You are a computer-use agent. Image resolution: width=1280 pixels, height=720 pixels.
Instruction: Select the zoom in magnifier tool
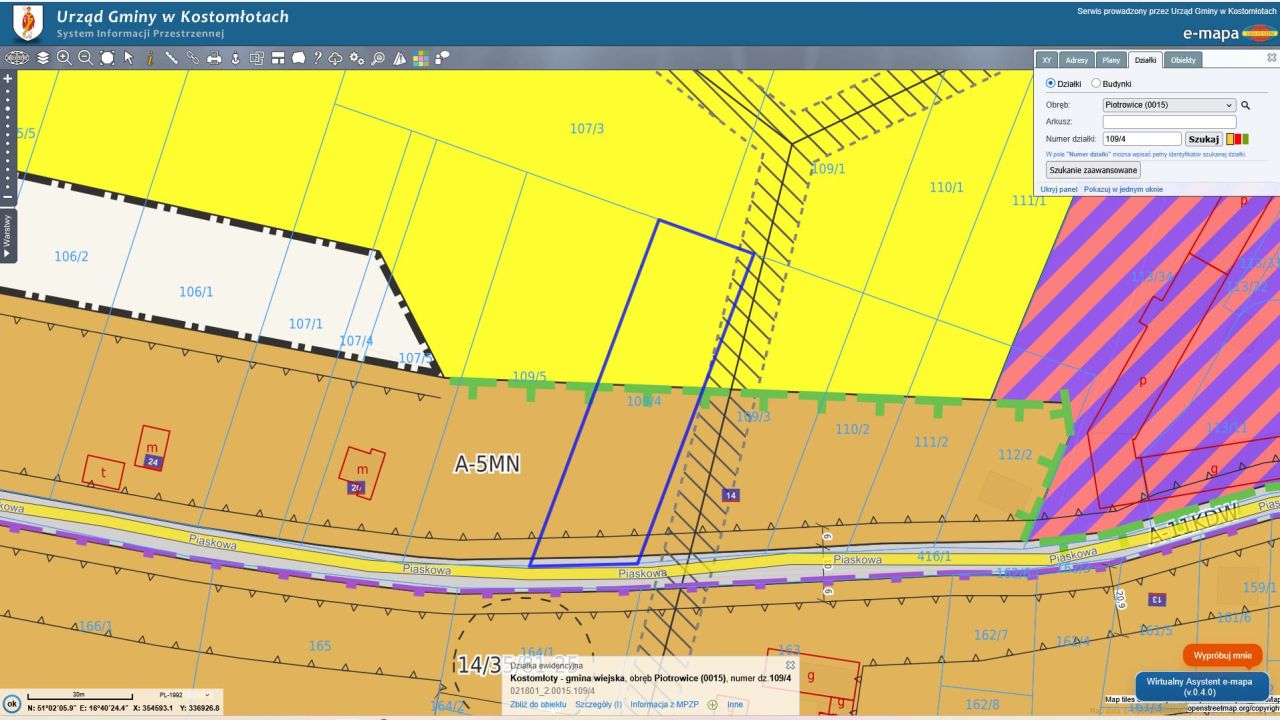(x=64, y=58)
